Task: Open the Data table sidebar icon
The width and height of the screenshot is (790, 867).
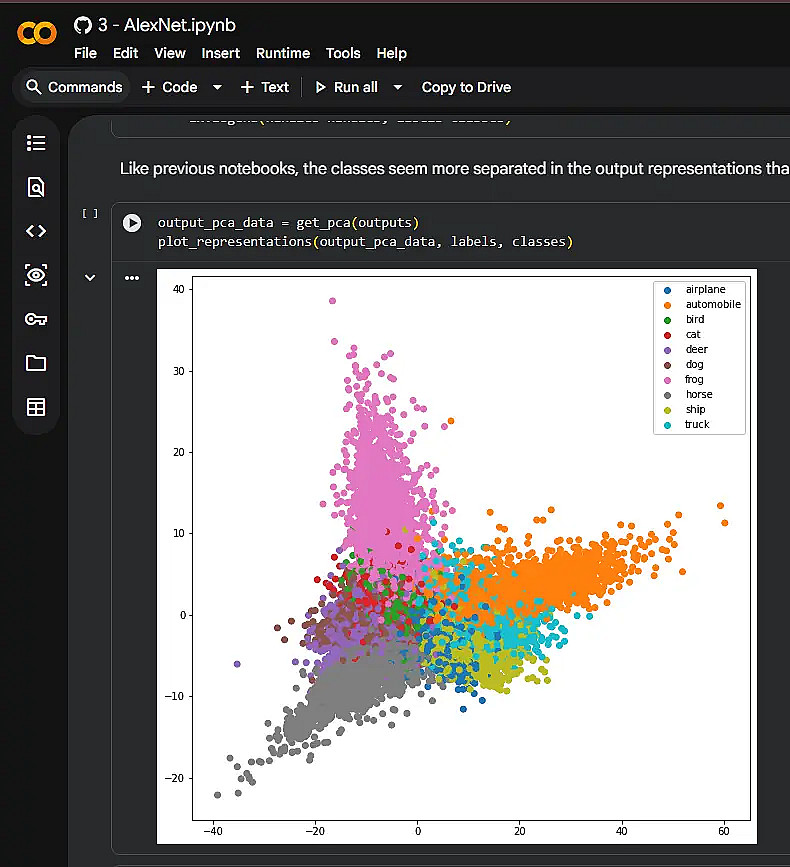Action: [x=36, y=407]
